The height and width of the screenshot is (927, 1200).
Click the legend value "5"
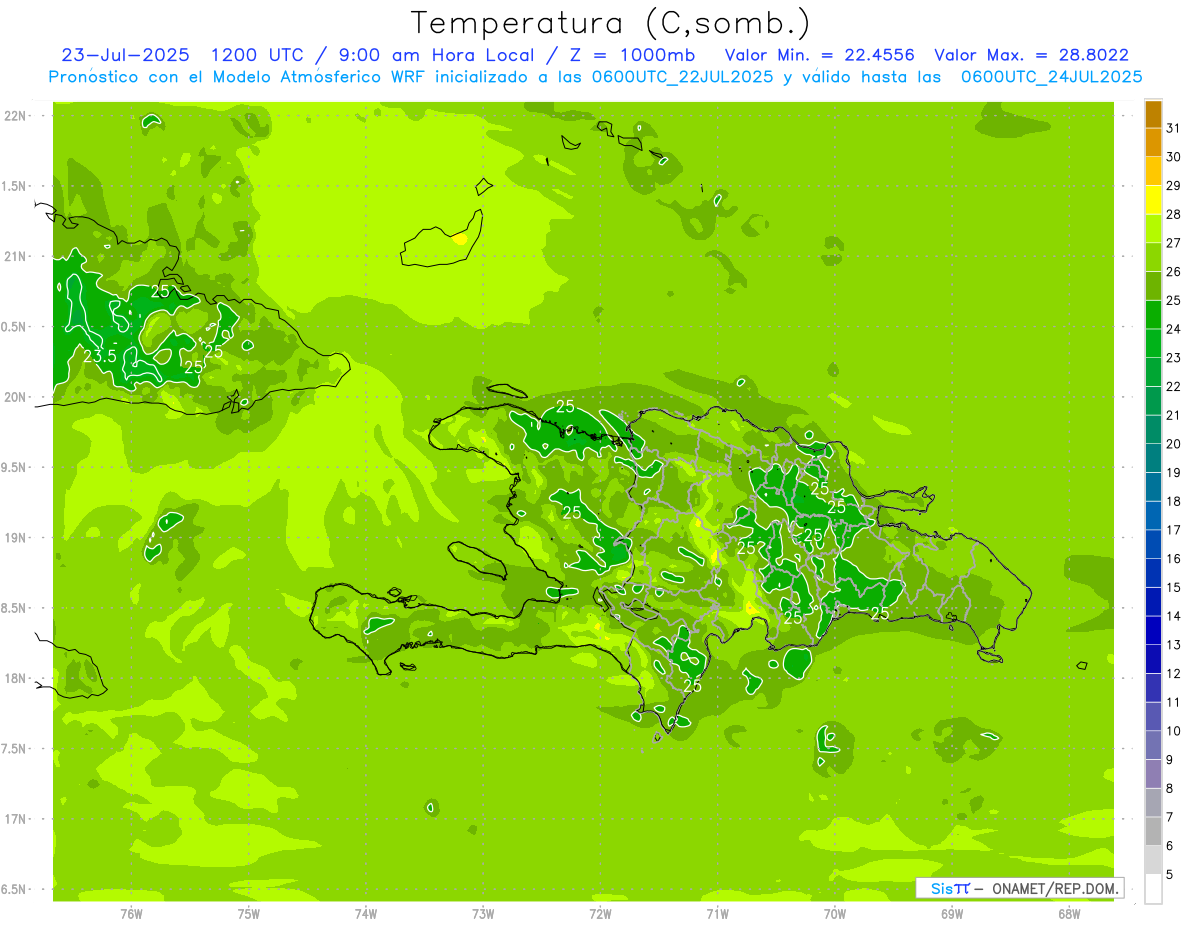1170,875
